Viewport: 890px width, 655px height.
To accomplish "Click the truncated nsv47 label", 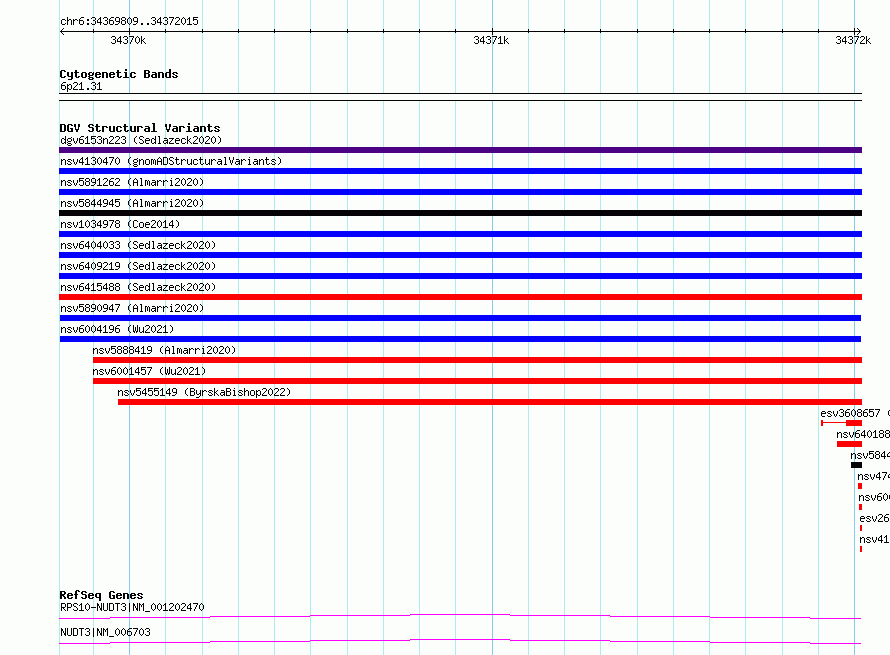I will coord(873,476).
